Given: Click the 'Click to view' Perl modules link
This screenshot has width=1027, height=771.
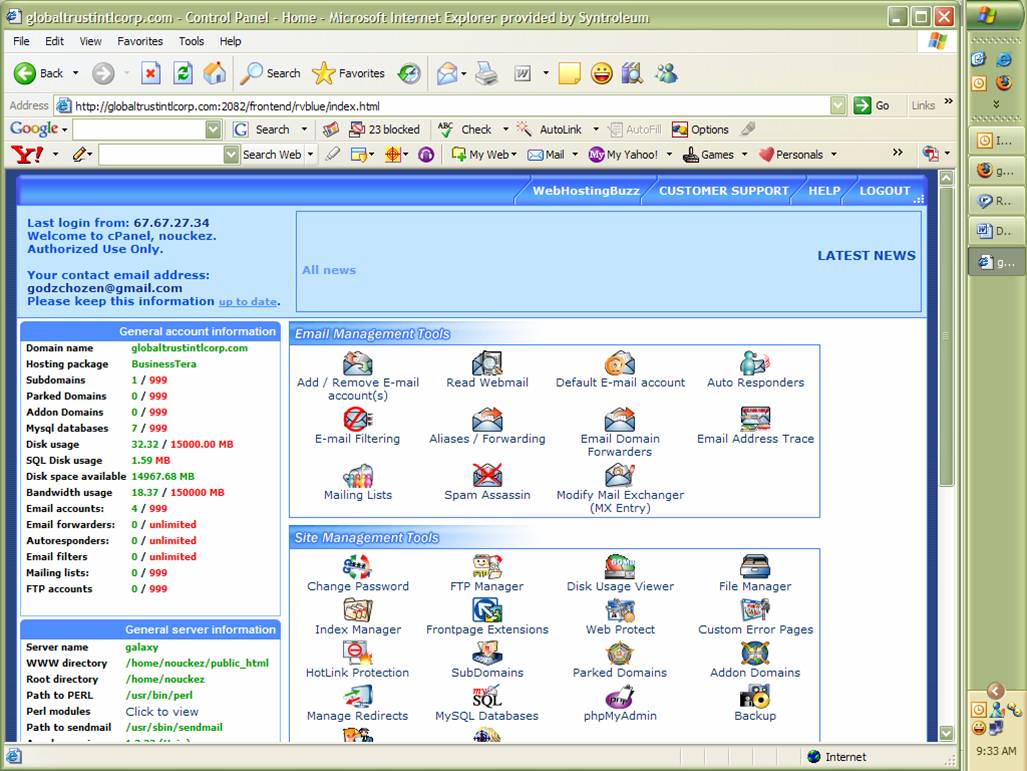Looking at the screenshot, I should (162, 711).
